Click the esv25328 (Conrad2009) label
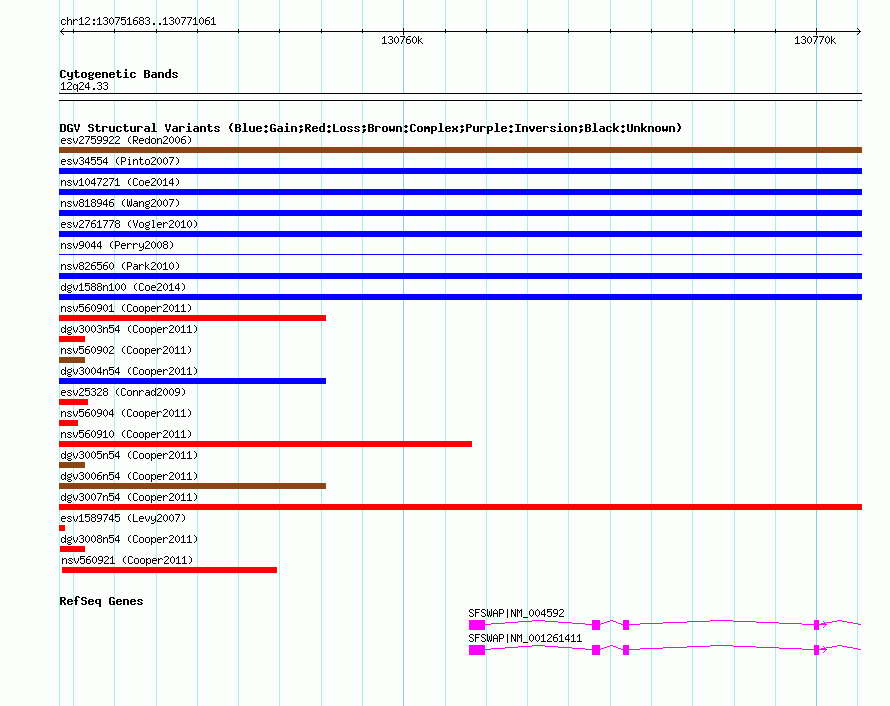This screenshot has height=706, width=890. tap(123, 392)
